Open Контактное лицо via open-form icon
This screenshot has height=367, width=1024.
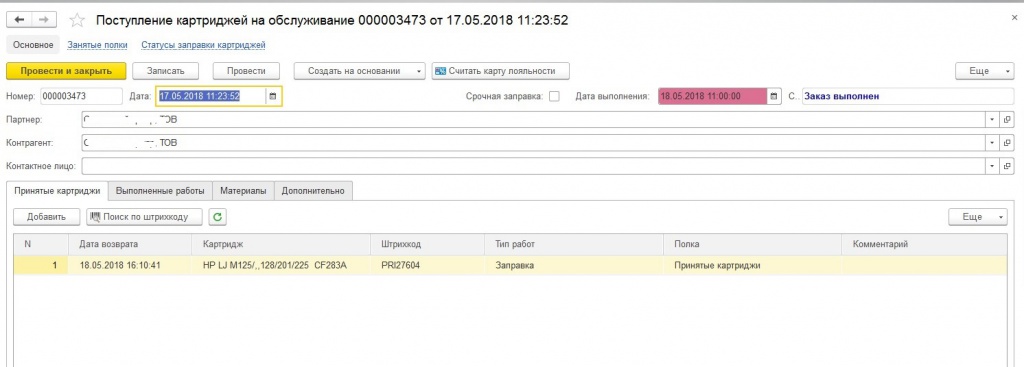1007,166
